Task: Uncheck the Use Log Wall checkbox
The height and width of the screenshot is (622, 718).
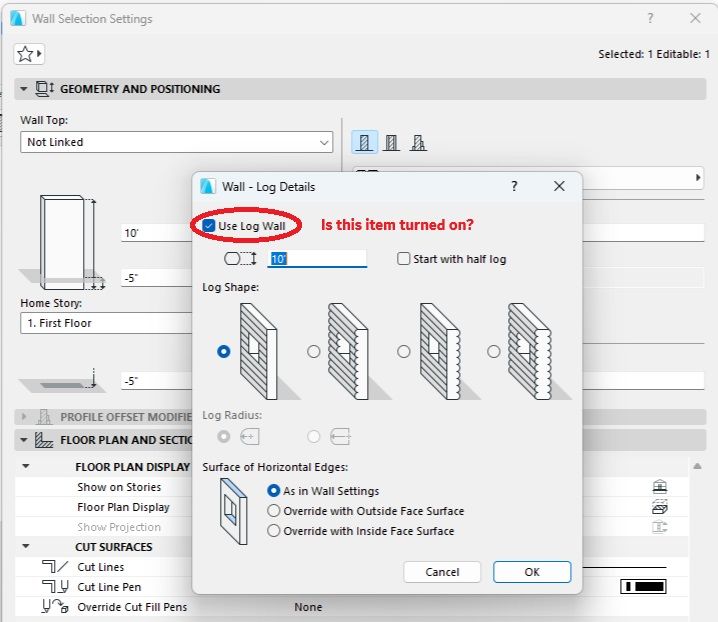Action: coord(209,226)
